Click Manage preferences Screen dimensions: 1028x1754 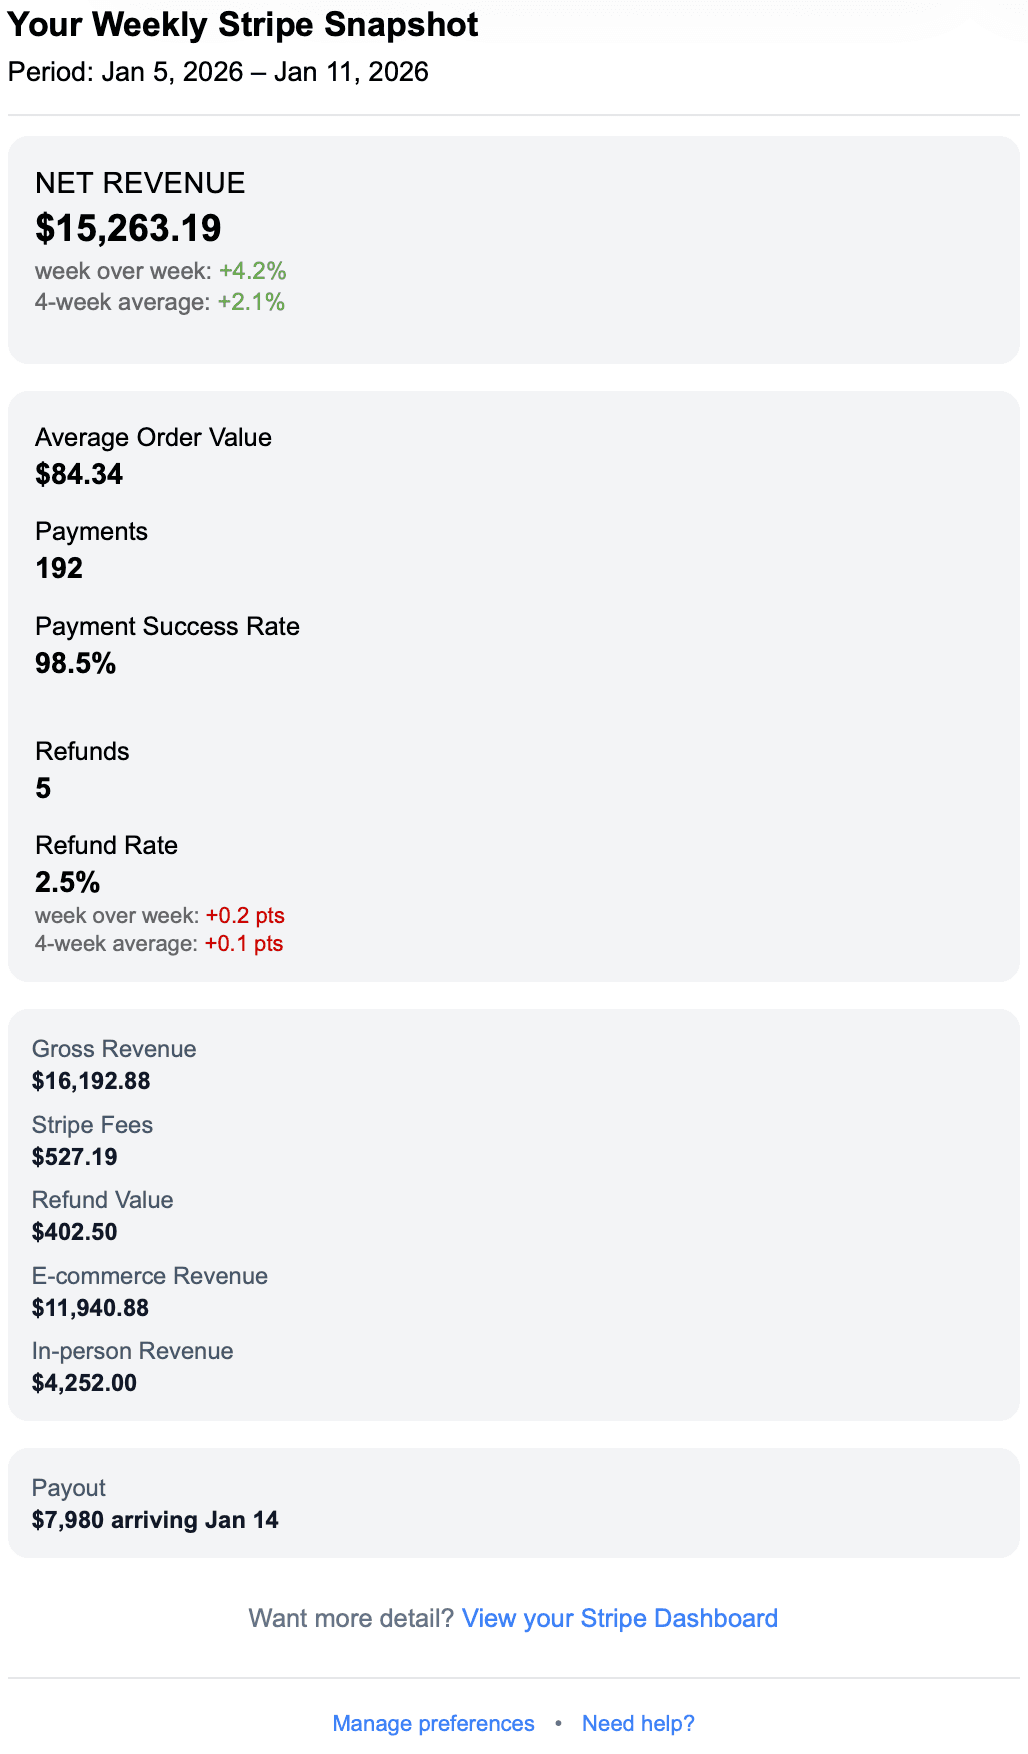click(x=433, y=1723)
